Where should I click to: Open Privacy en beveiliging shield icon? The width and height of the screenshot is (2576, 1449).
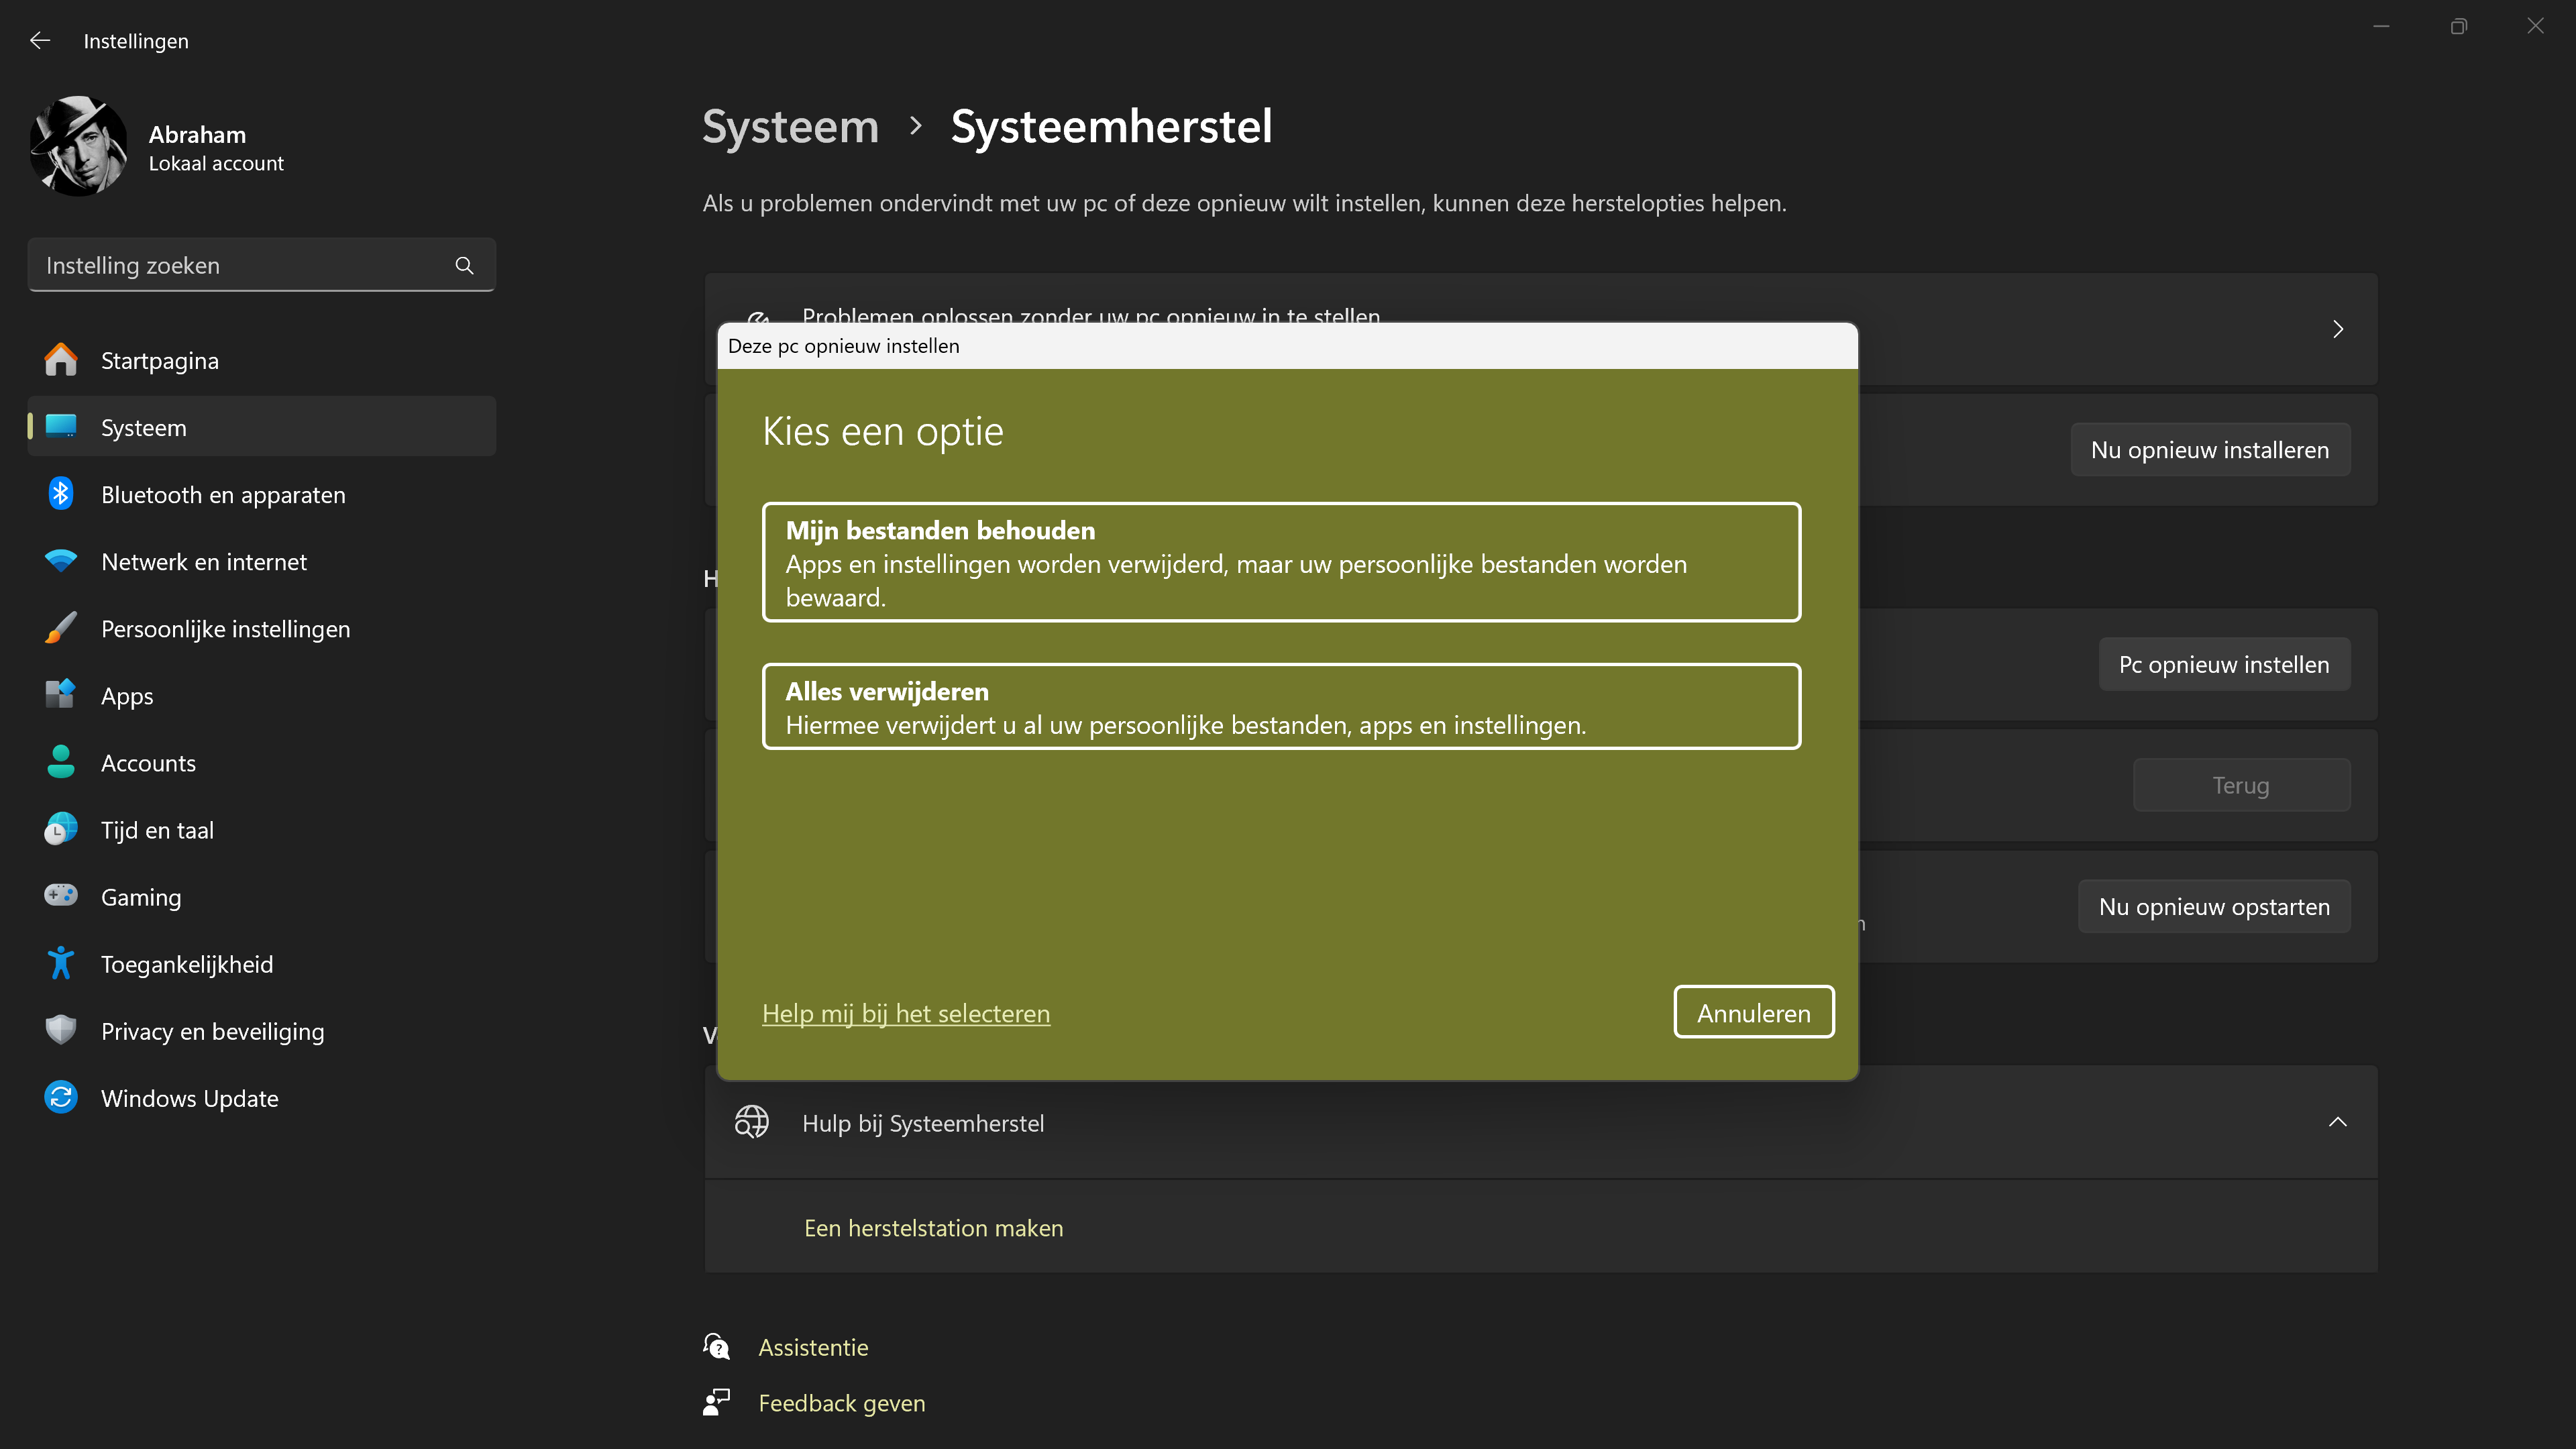[60, 1030]
